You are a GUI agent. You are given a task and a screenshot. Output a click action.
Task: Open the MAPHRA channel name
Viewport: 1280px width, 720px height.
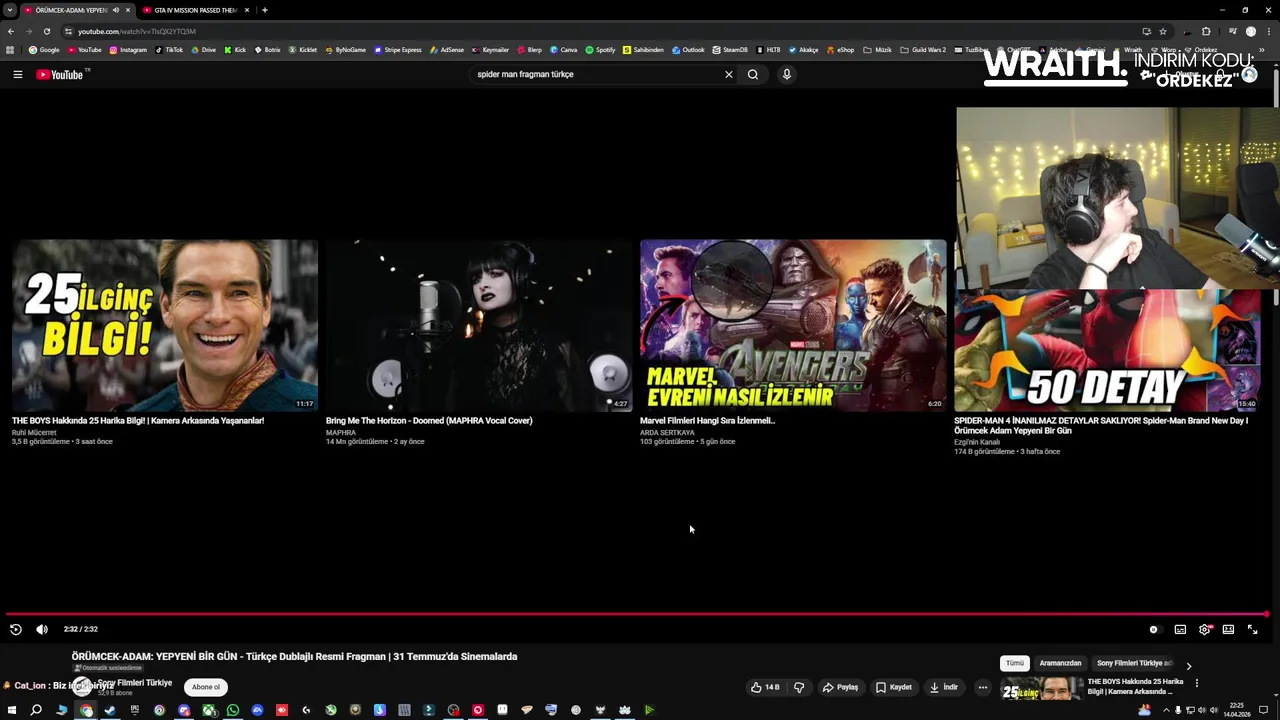pos(341,432)
